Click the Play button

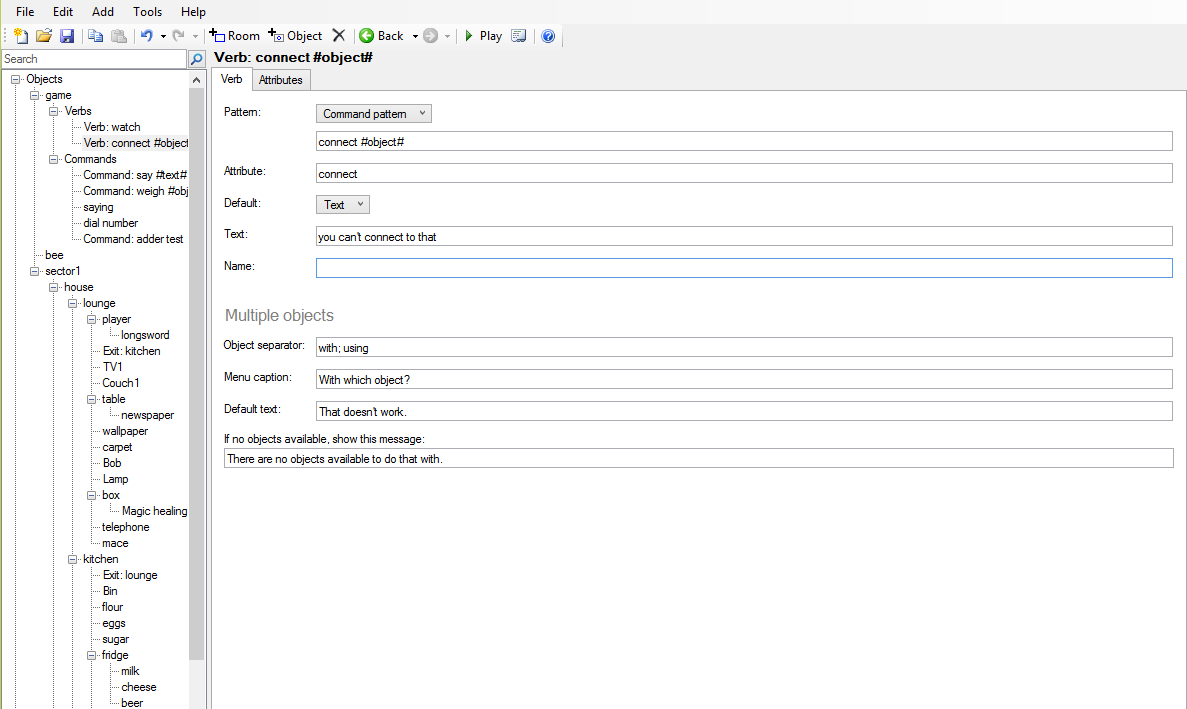point(483,36)
